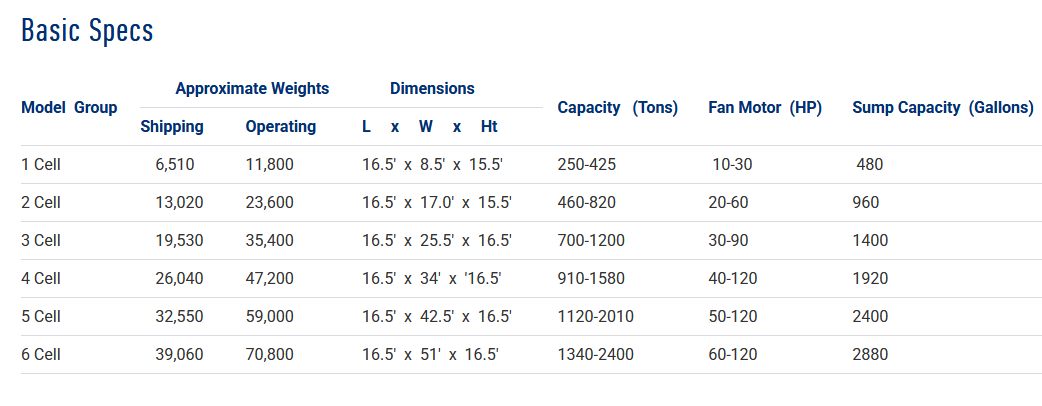
Task: Select operating weight 47,200
Action: click(x=269, y=278)
